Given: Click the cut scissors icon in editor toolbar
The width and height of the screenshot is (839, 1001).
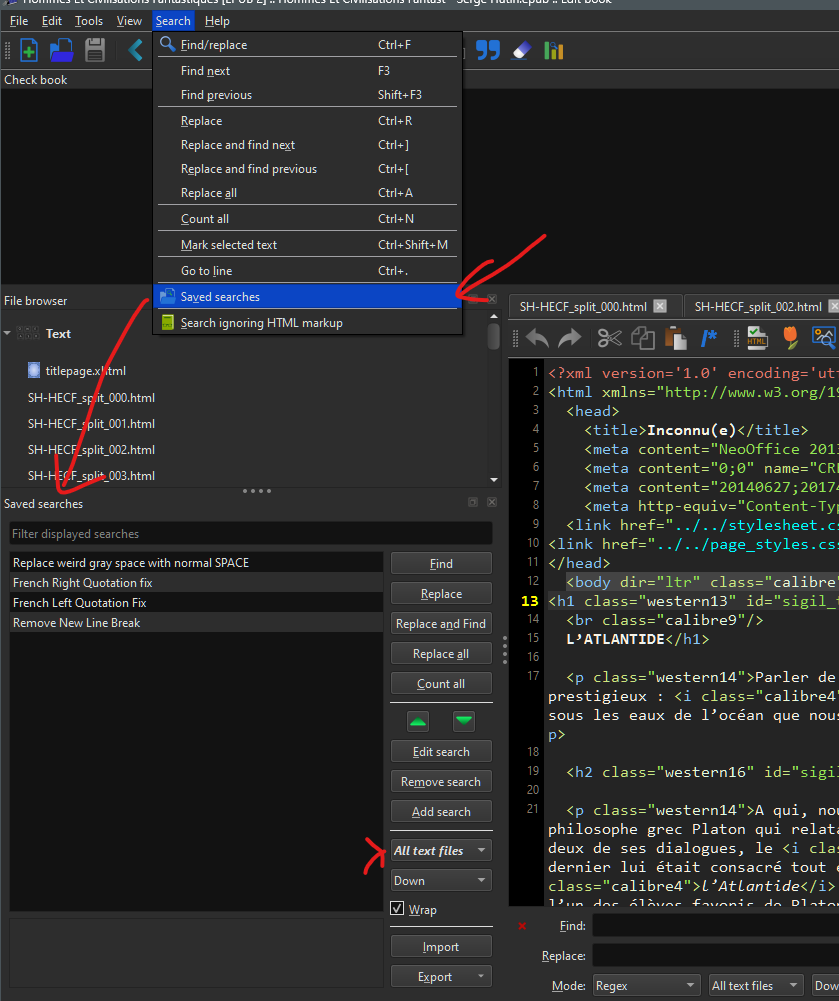Looking at the screenshot, I should coord(610,338).
